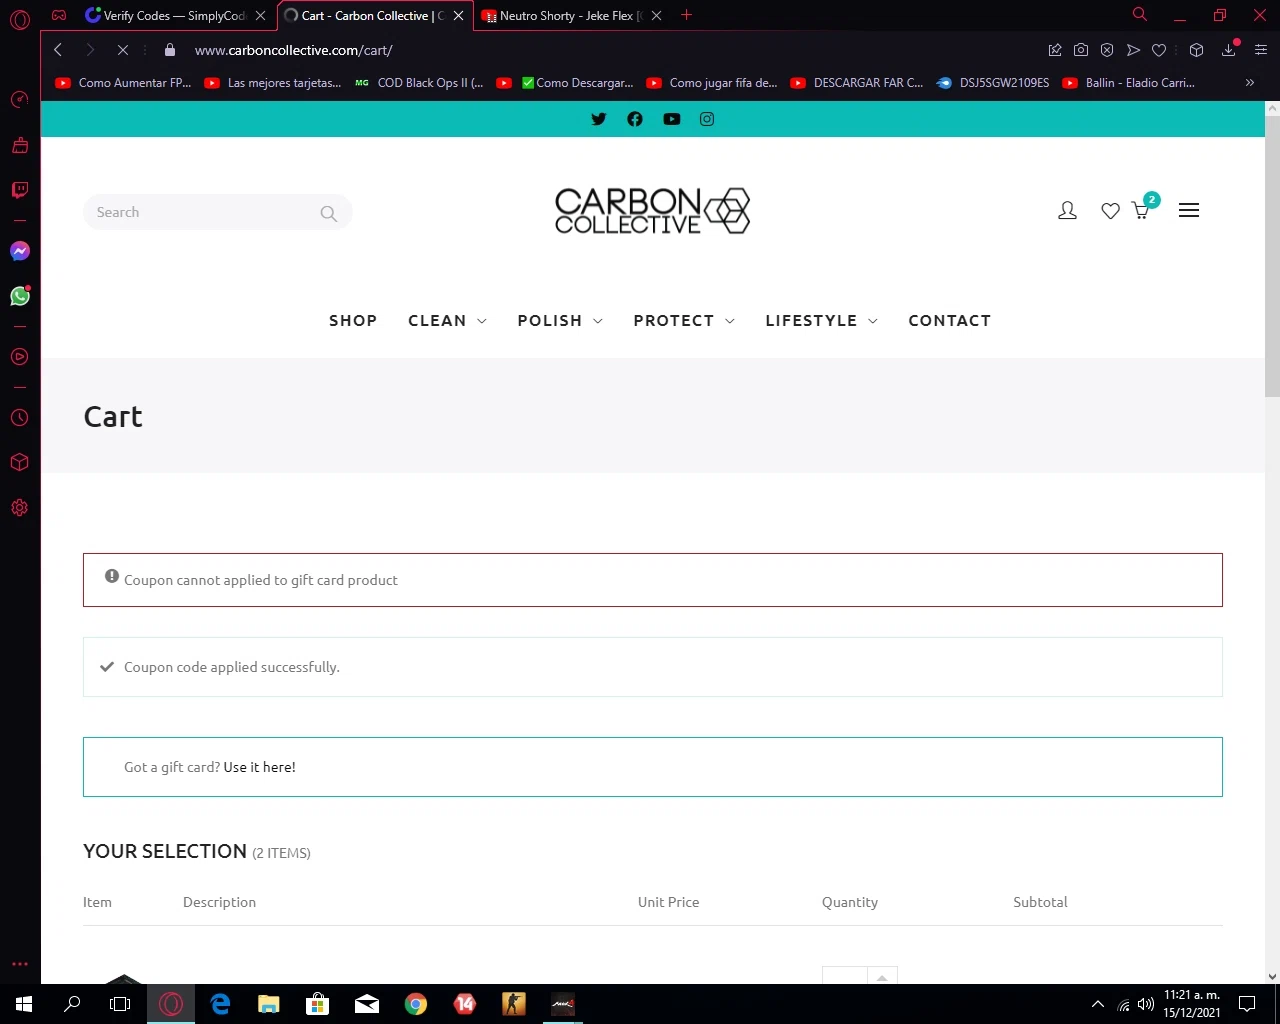Screen dimensions: 1280x1024
Task: Stop page loading with X button
Action: [123, 50]
